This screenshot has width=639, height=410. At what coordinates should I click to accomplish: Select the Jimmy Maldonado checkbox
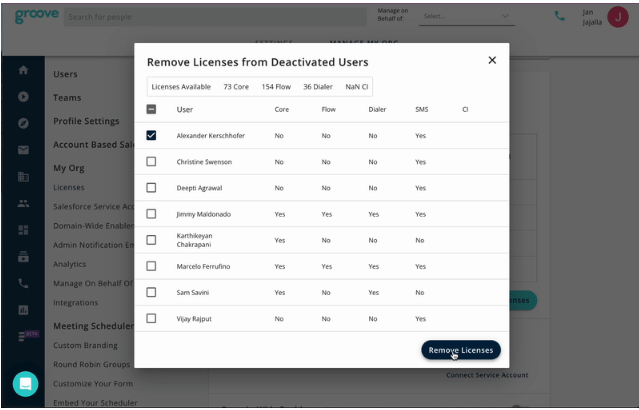[x=151, y=213]
